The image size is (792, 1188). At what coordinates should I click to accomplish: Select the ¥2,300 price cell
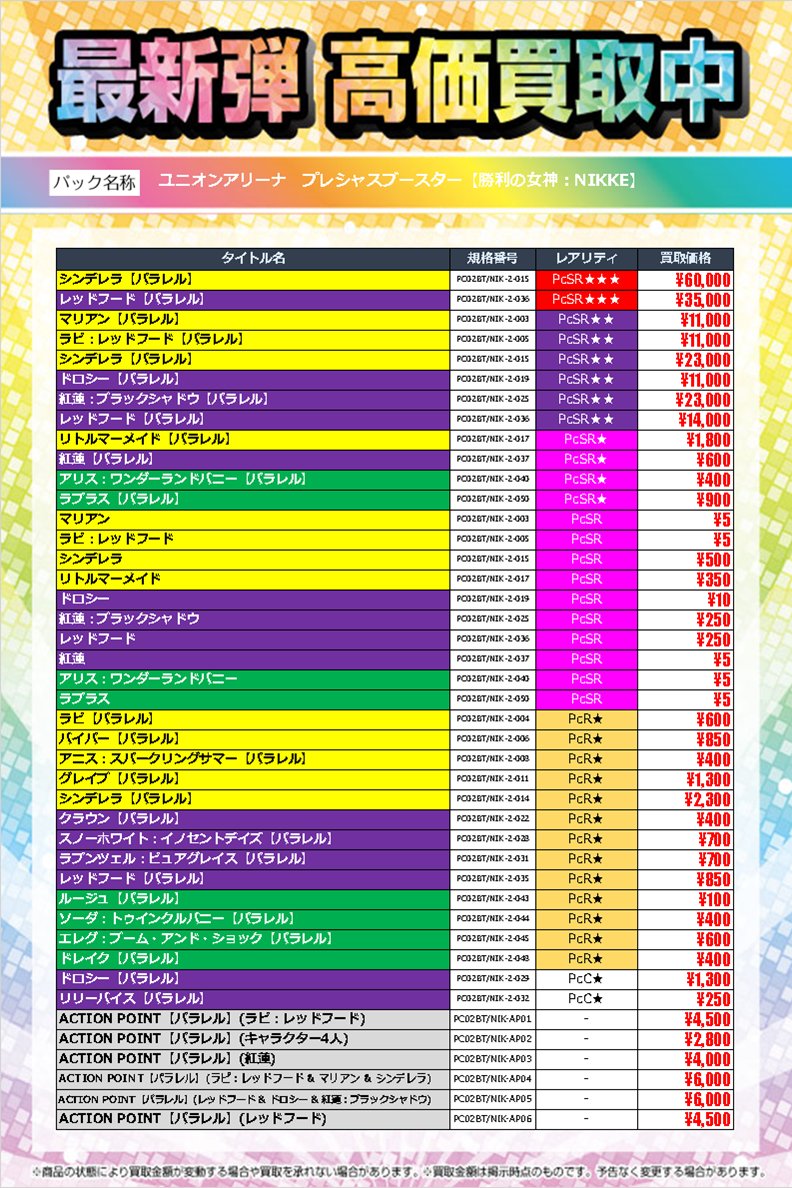685,799
